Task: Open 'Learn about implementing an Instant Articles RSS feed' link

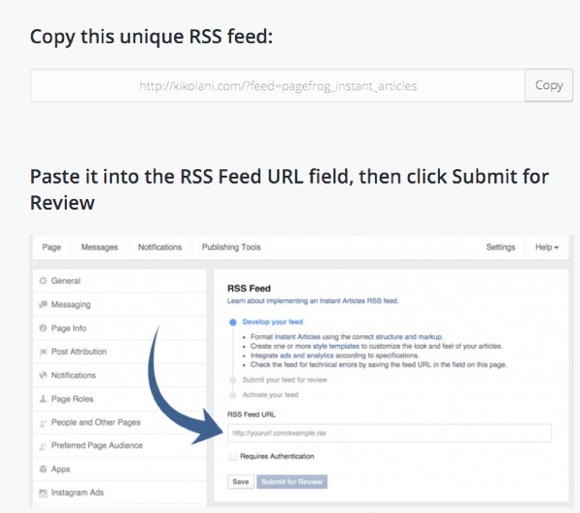Action: coord(313,301)
